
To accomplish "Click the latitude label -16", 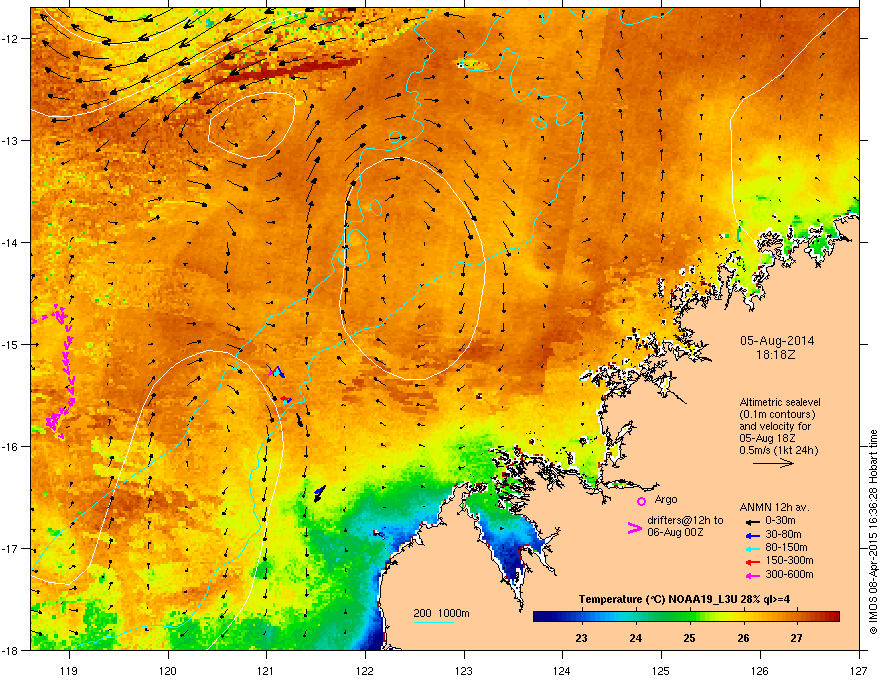I will click(x=11, y=447).
